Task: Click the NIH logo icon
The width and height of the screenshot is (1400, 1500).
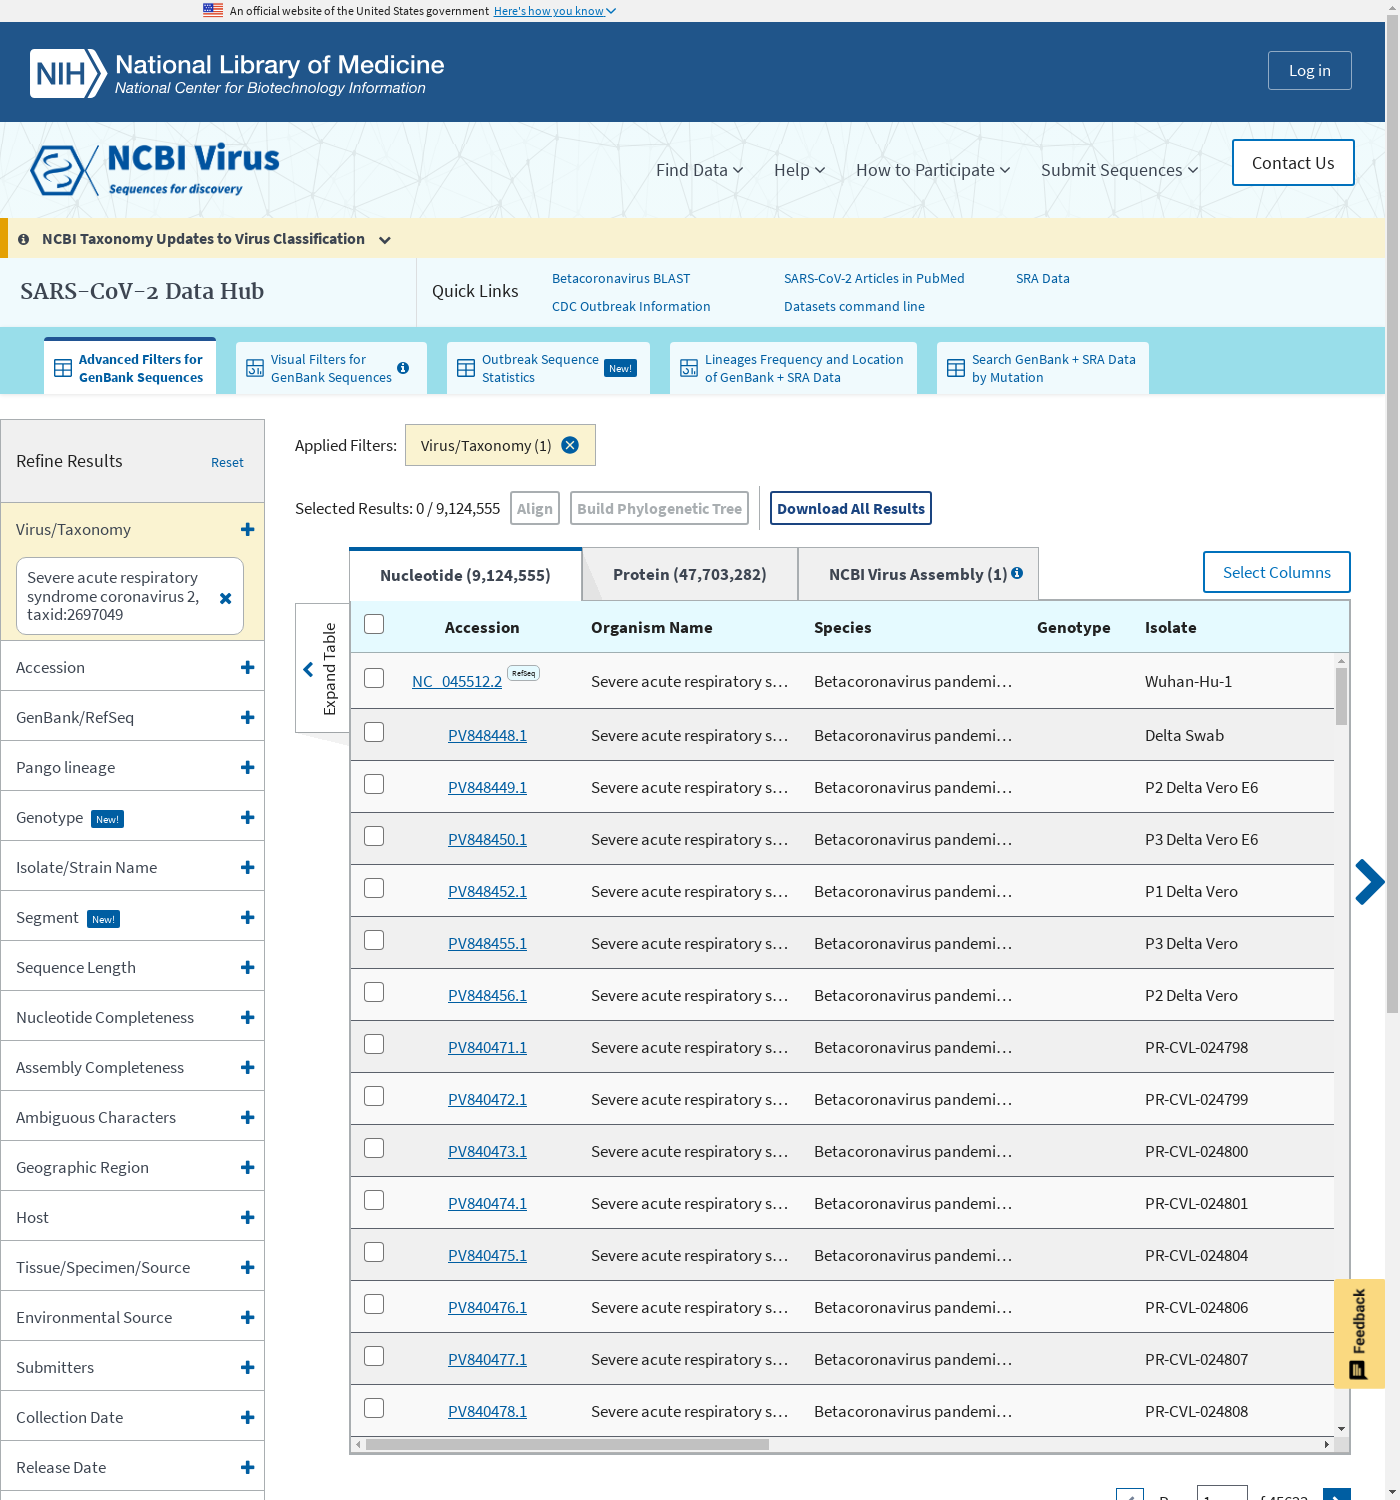Action: (67, 73)
